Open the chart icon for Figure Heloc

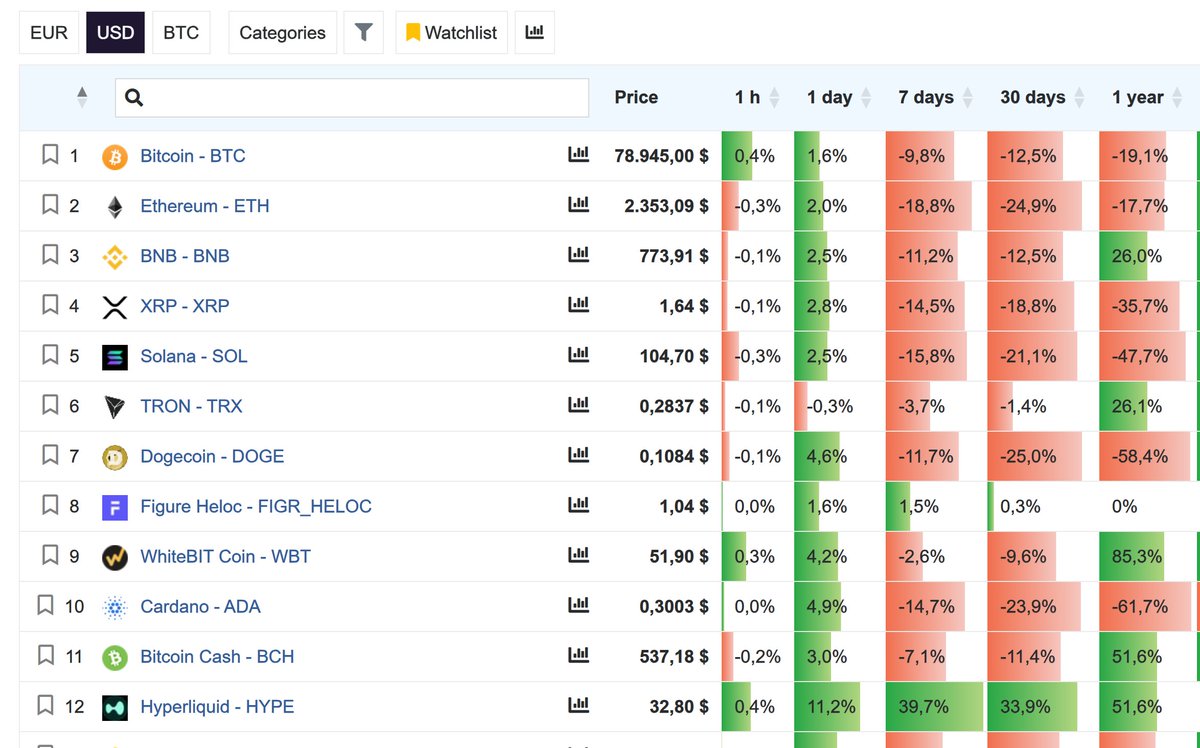578,505
